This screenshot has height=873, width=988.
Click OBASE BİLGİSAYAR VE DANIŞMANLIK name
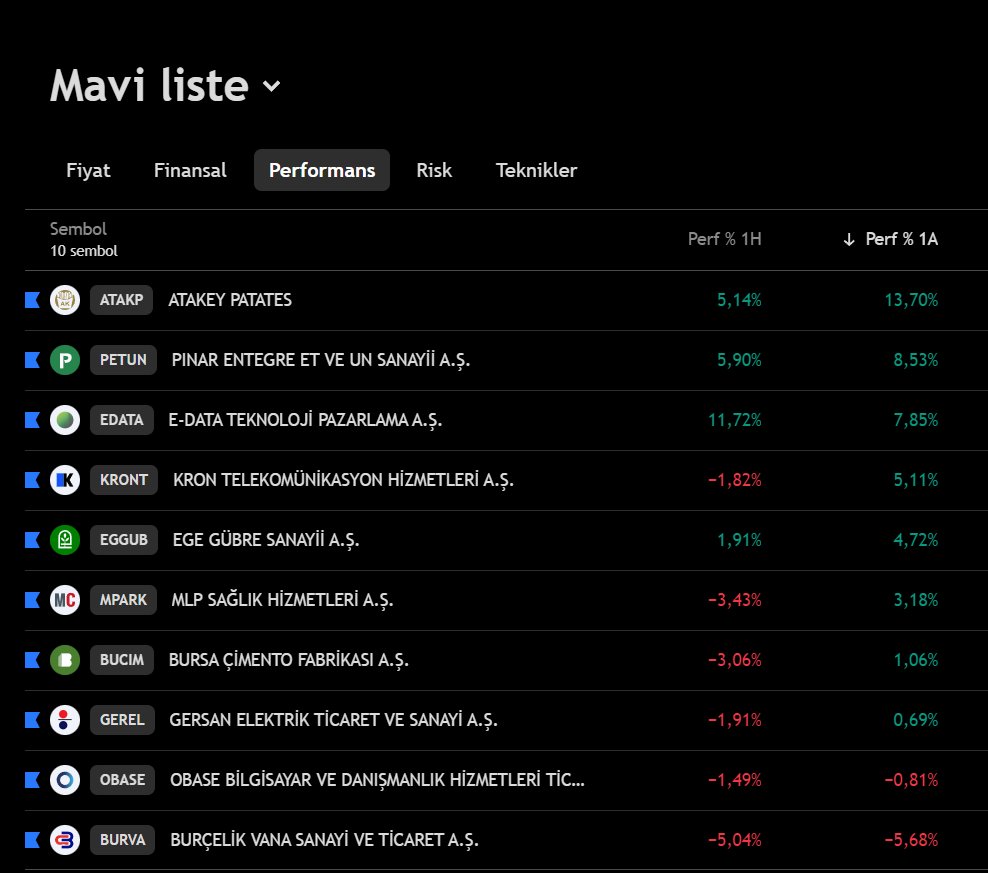coord(377,780)
